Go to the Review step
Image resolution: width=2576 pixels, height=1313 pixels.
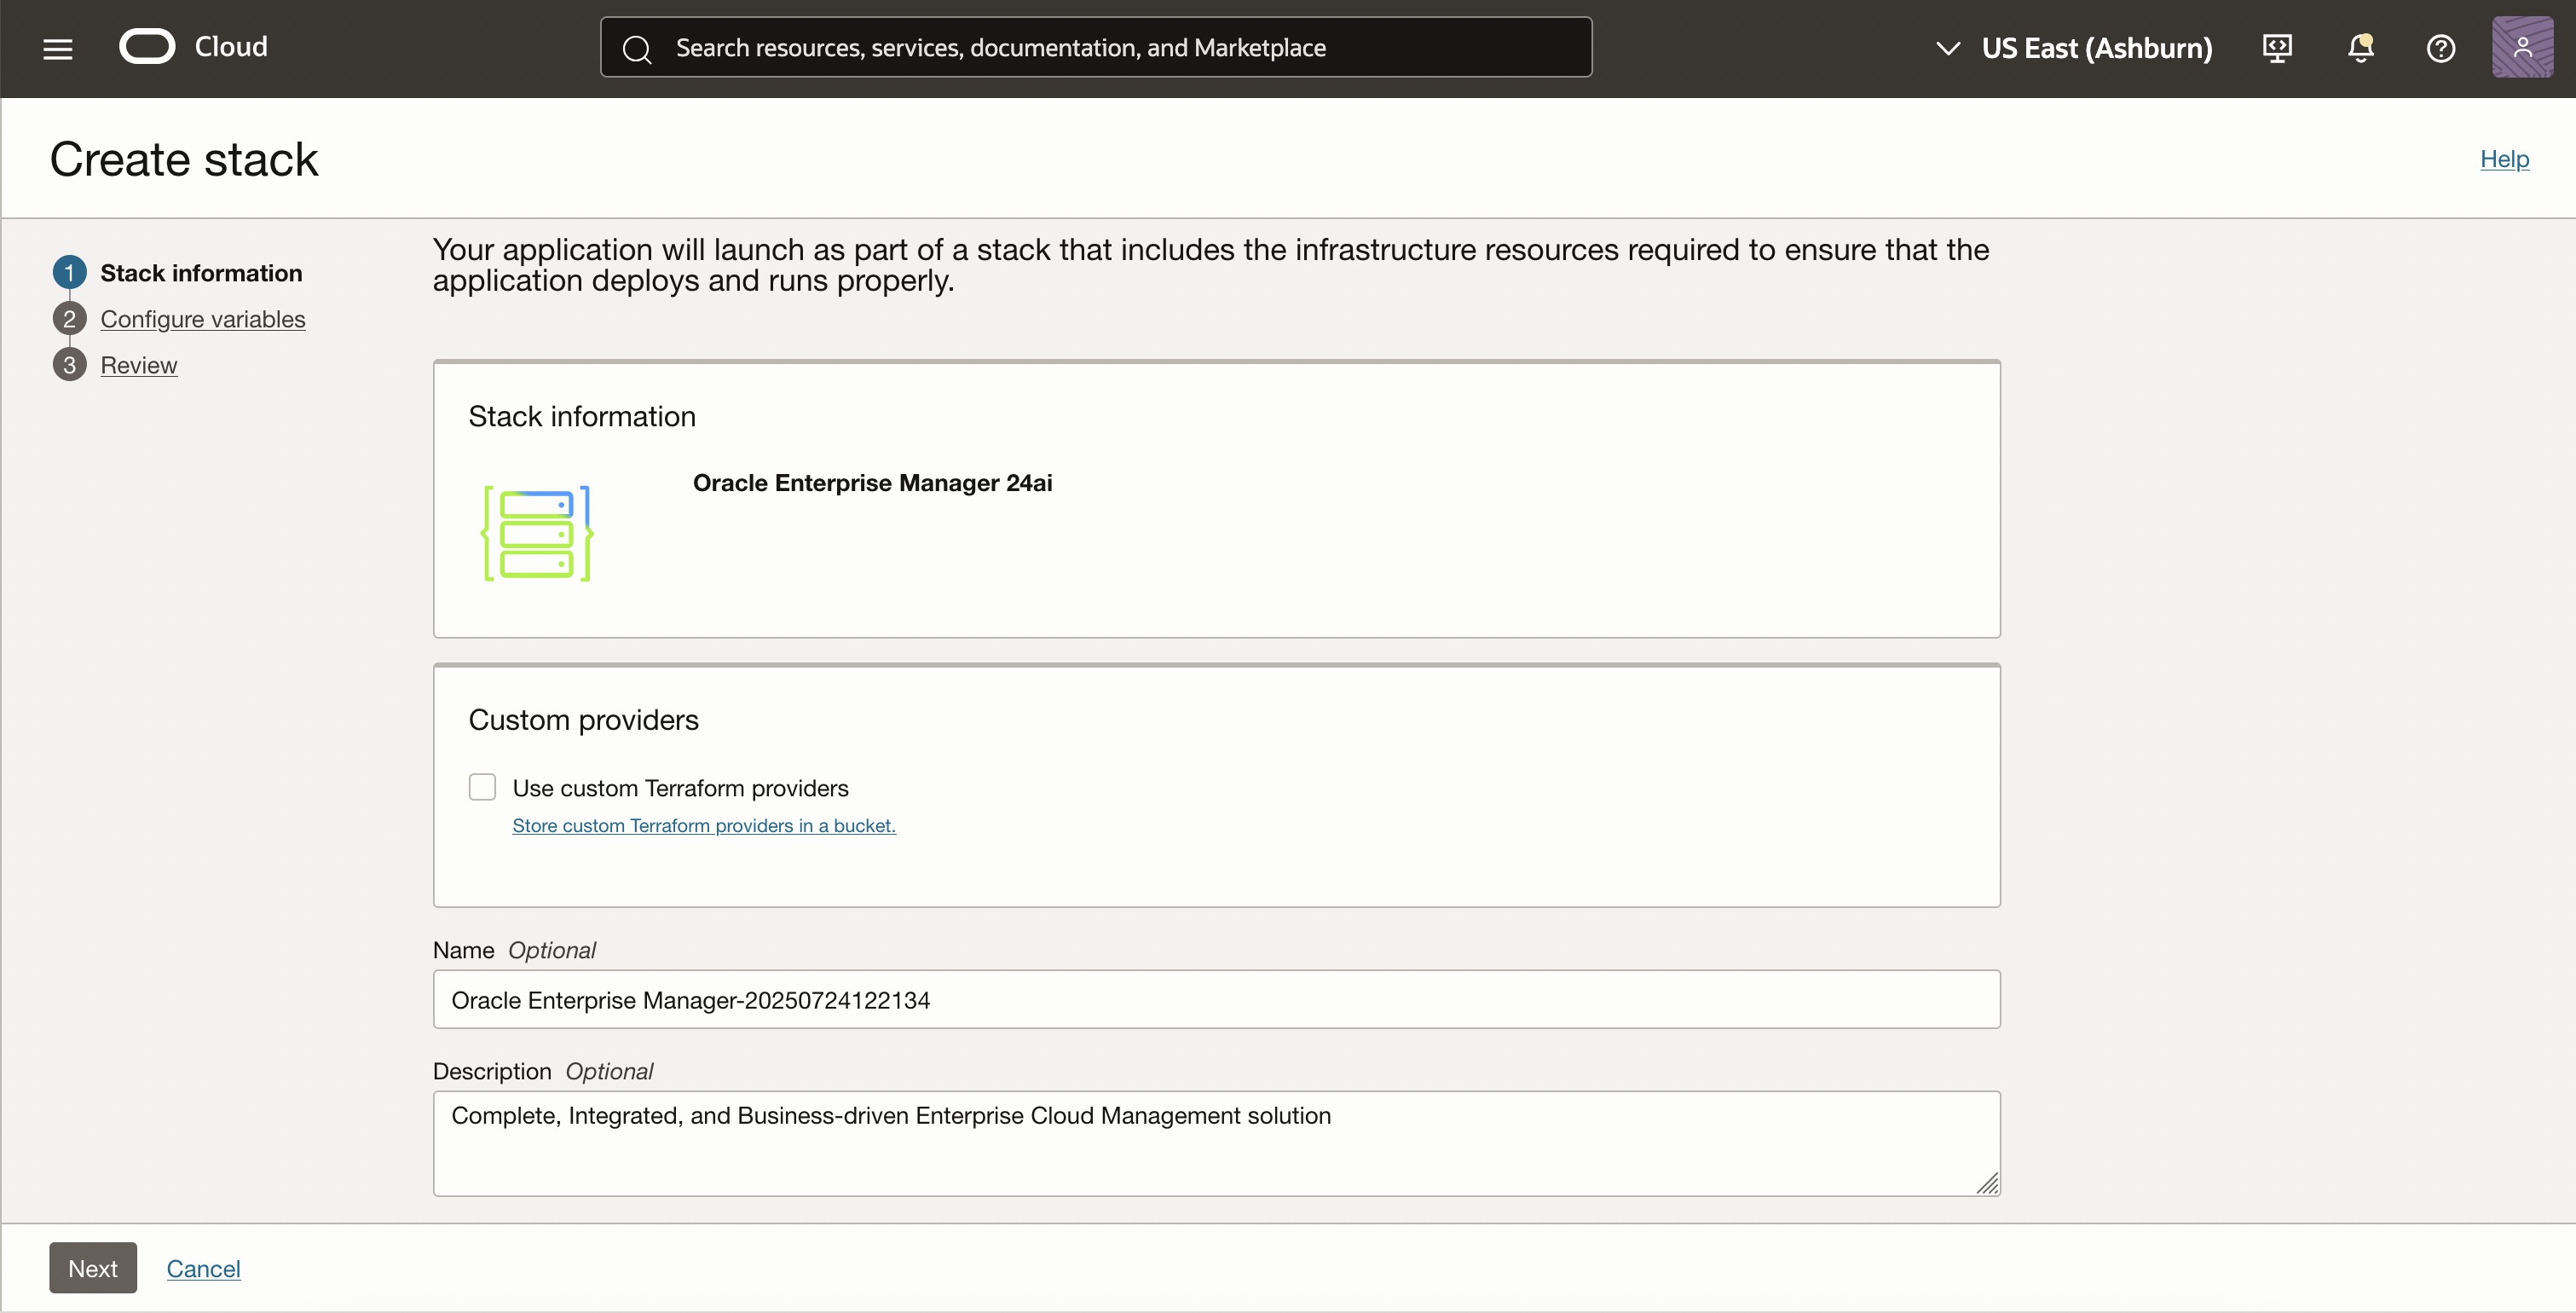pos(138,365)
